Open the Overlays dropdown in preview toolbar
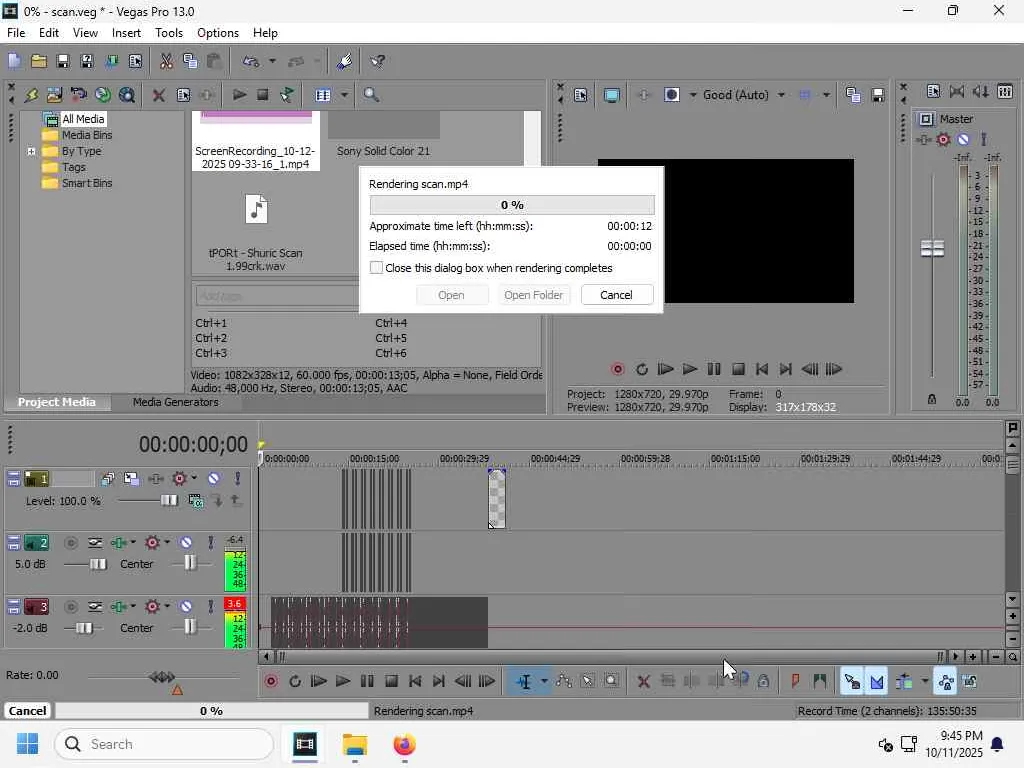The height and width of the screenshot is (768, 1024). pyautogui.click(x=826, y=95)
